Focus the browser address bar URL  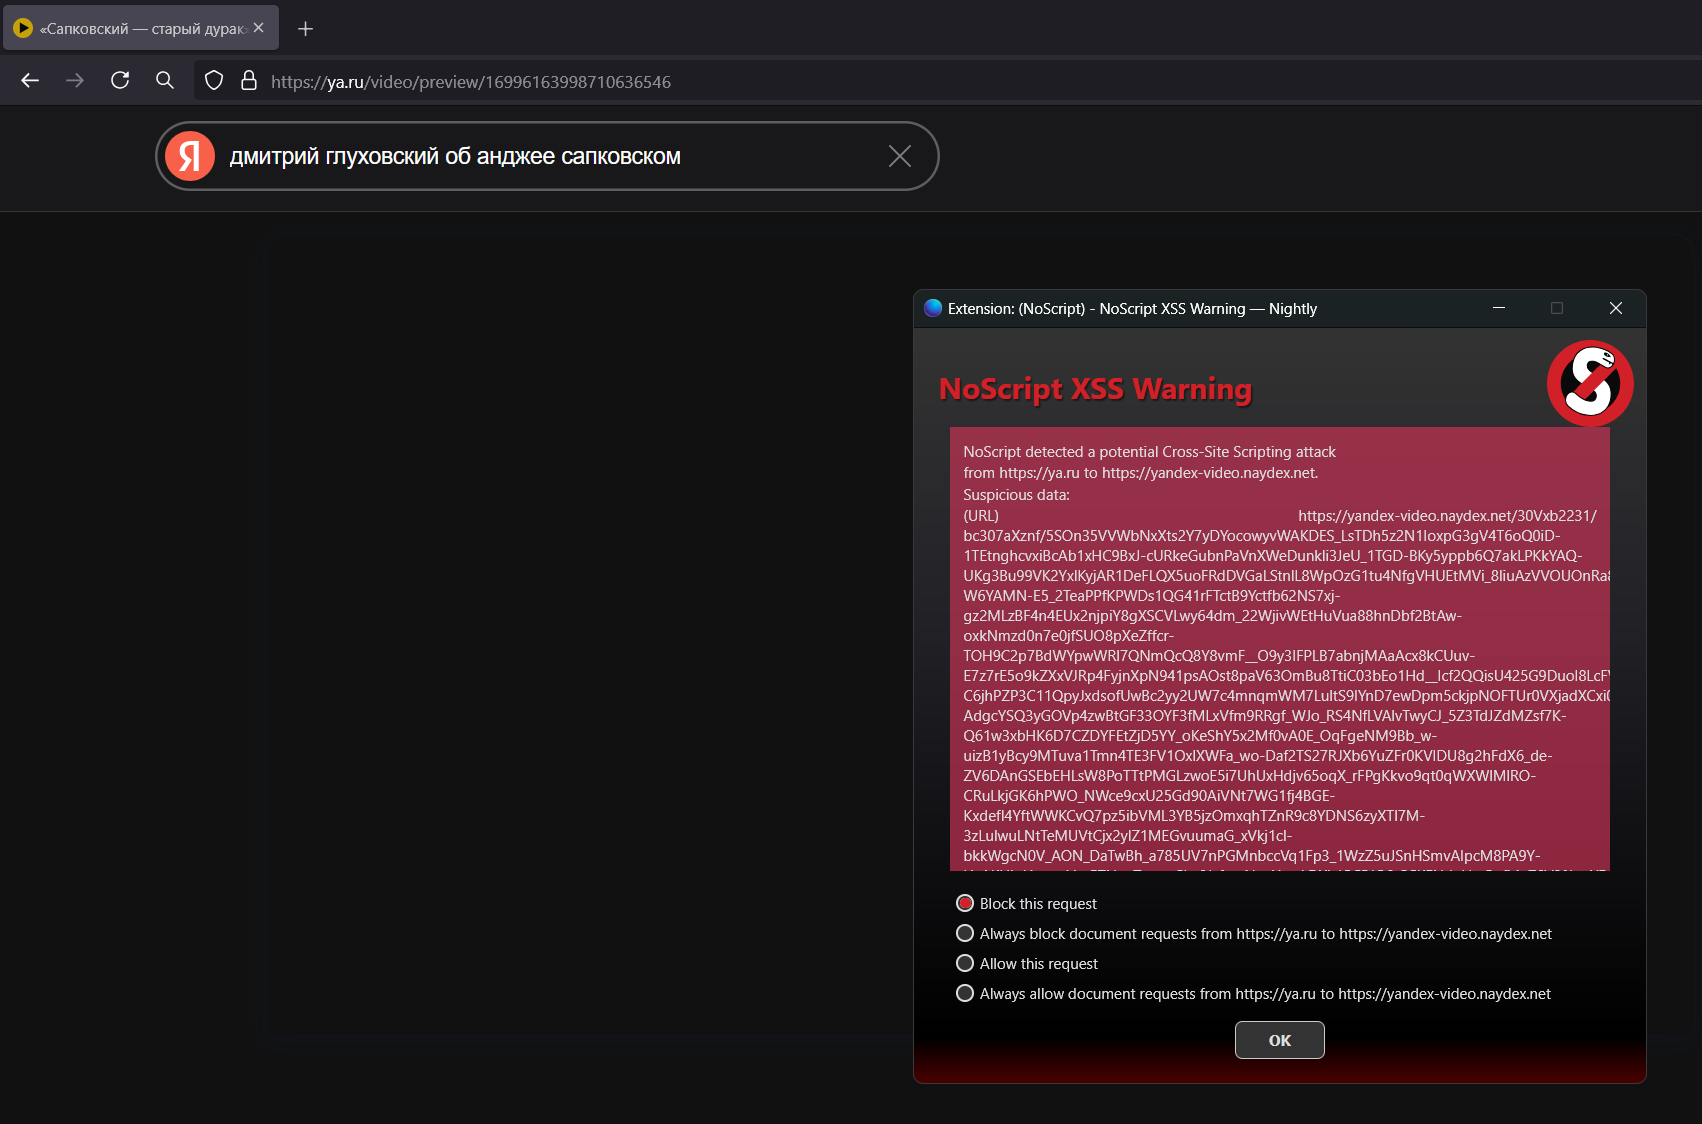pyautogui.click(x=471, y=82)
